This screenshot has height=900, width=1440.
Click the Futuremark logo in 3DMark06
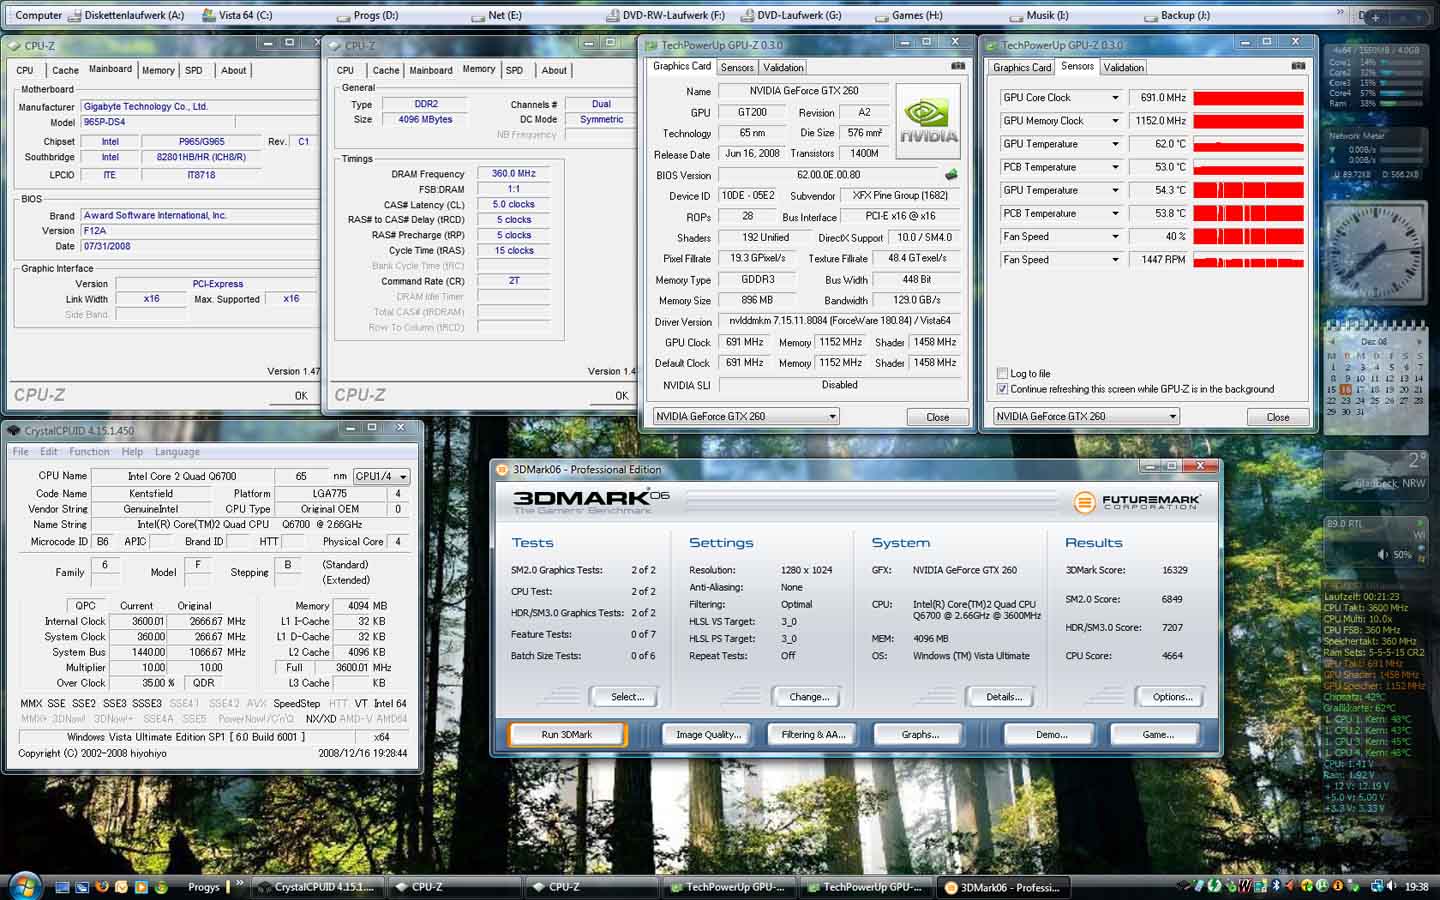pyautogui.click(x=1137, y=502)
